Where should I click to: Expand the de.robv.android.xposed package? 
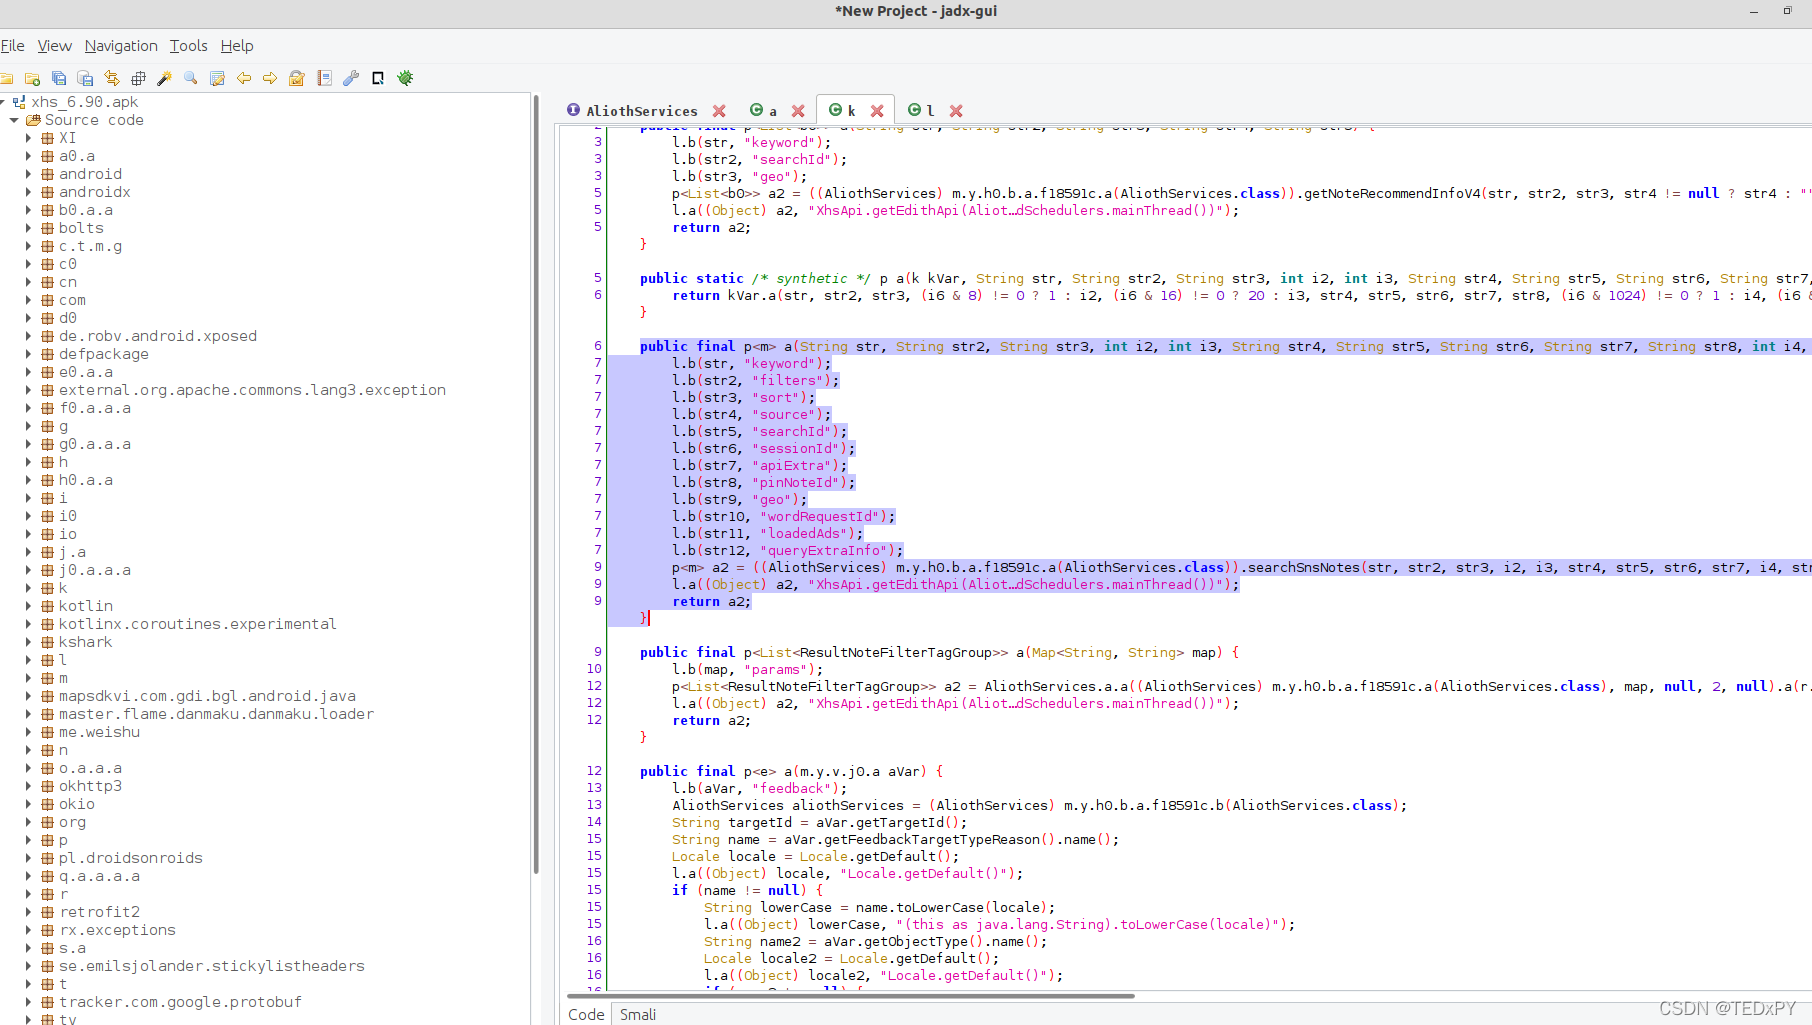click(x=28, y=336)
